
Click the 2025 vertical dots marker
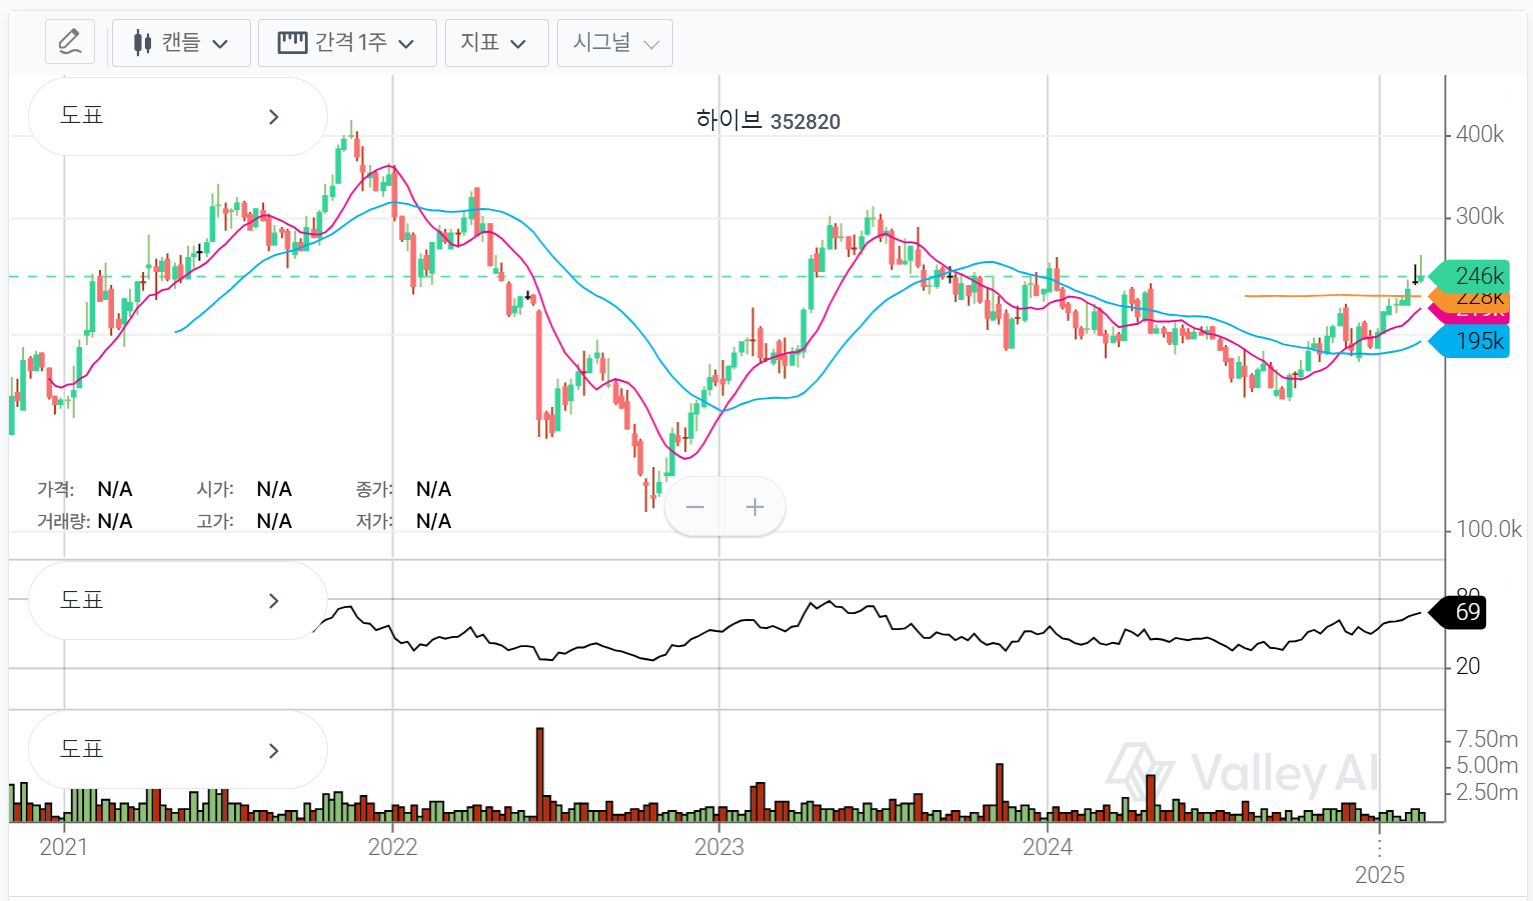pos(1379,848)
